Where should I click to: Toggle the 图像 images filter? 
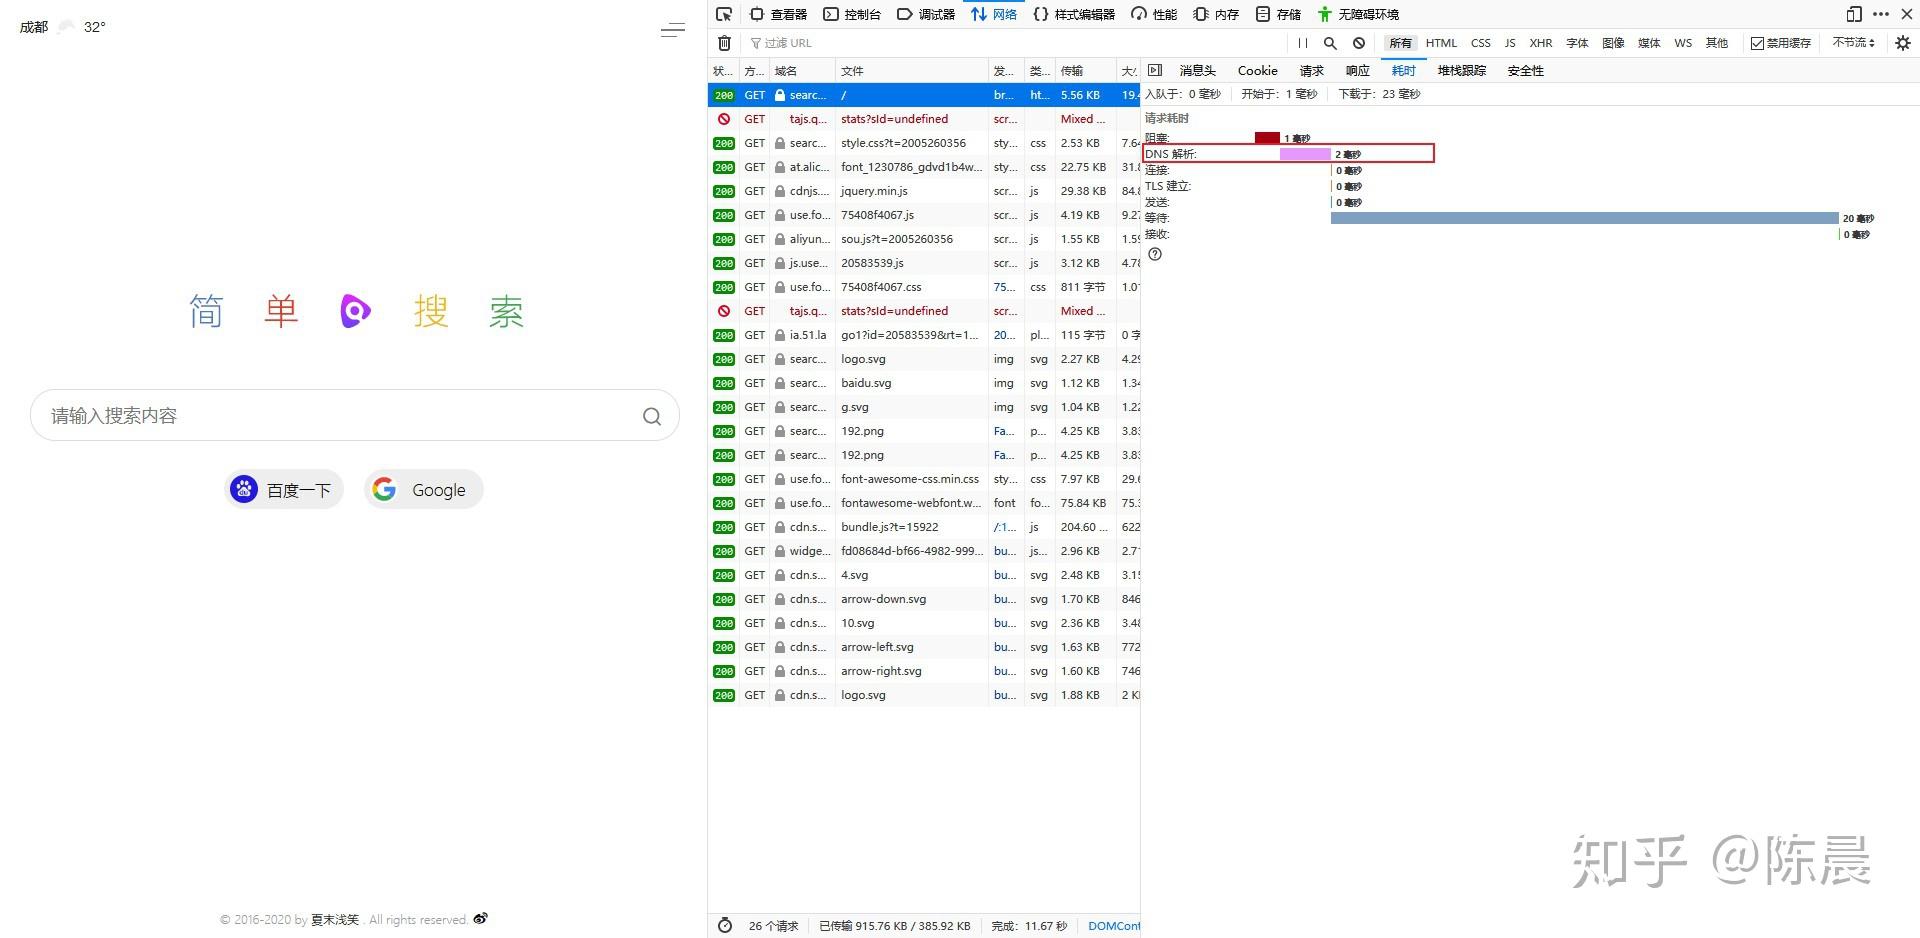coord(1613,43)
